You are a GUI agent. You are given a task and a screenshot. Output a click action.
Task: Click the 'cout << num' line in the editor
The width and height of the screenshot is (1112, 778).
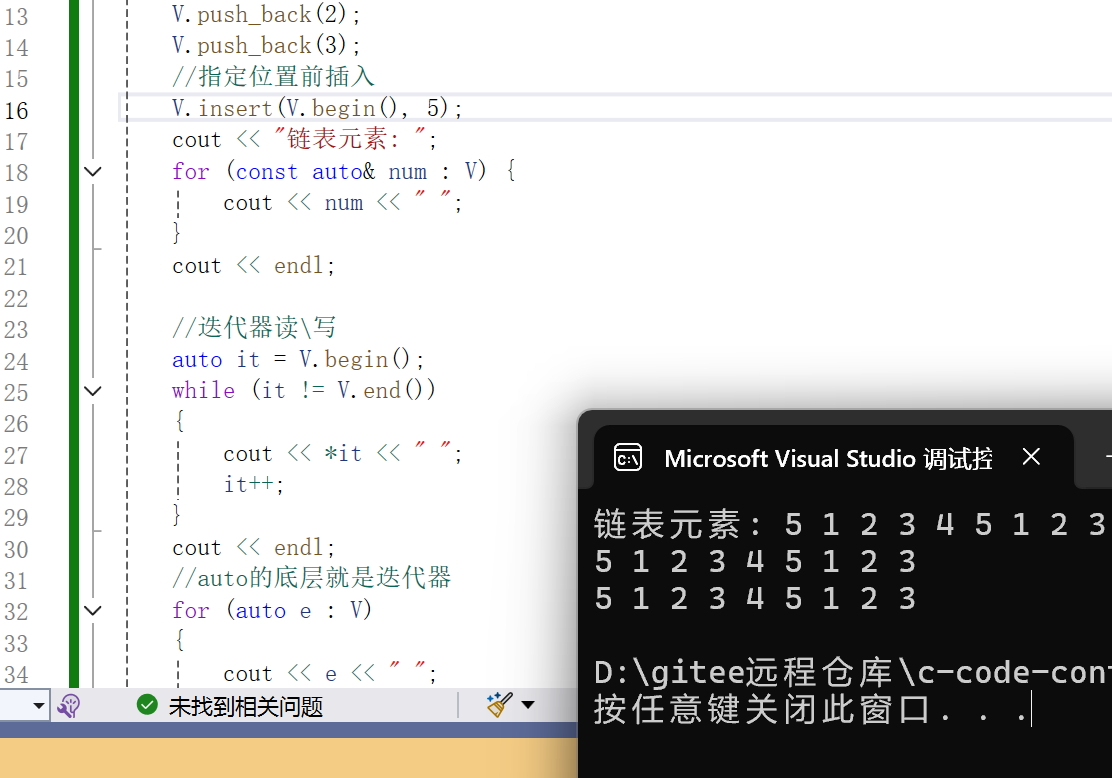[343, 203]
